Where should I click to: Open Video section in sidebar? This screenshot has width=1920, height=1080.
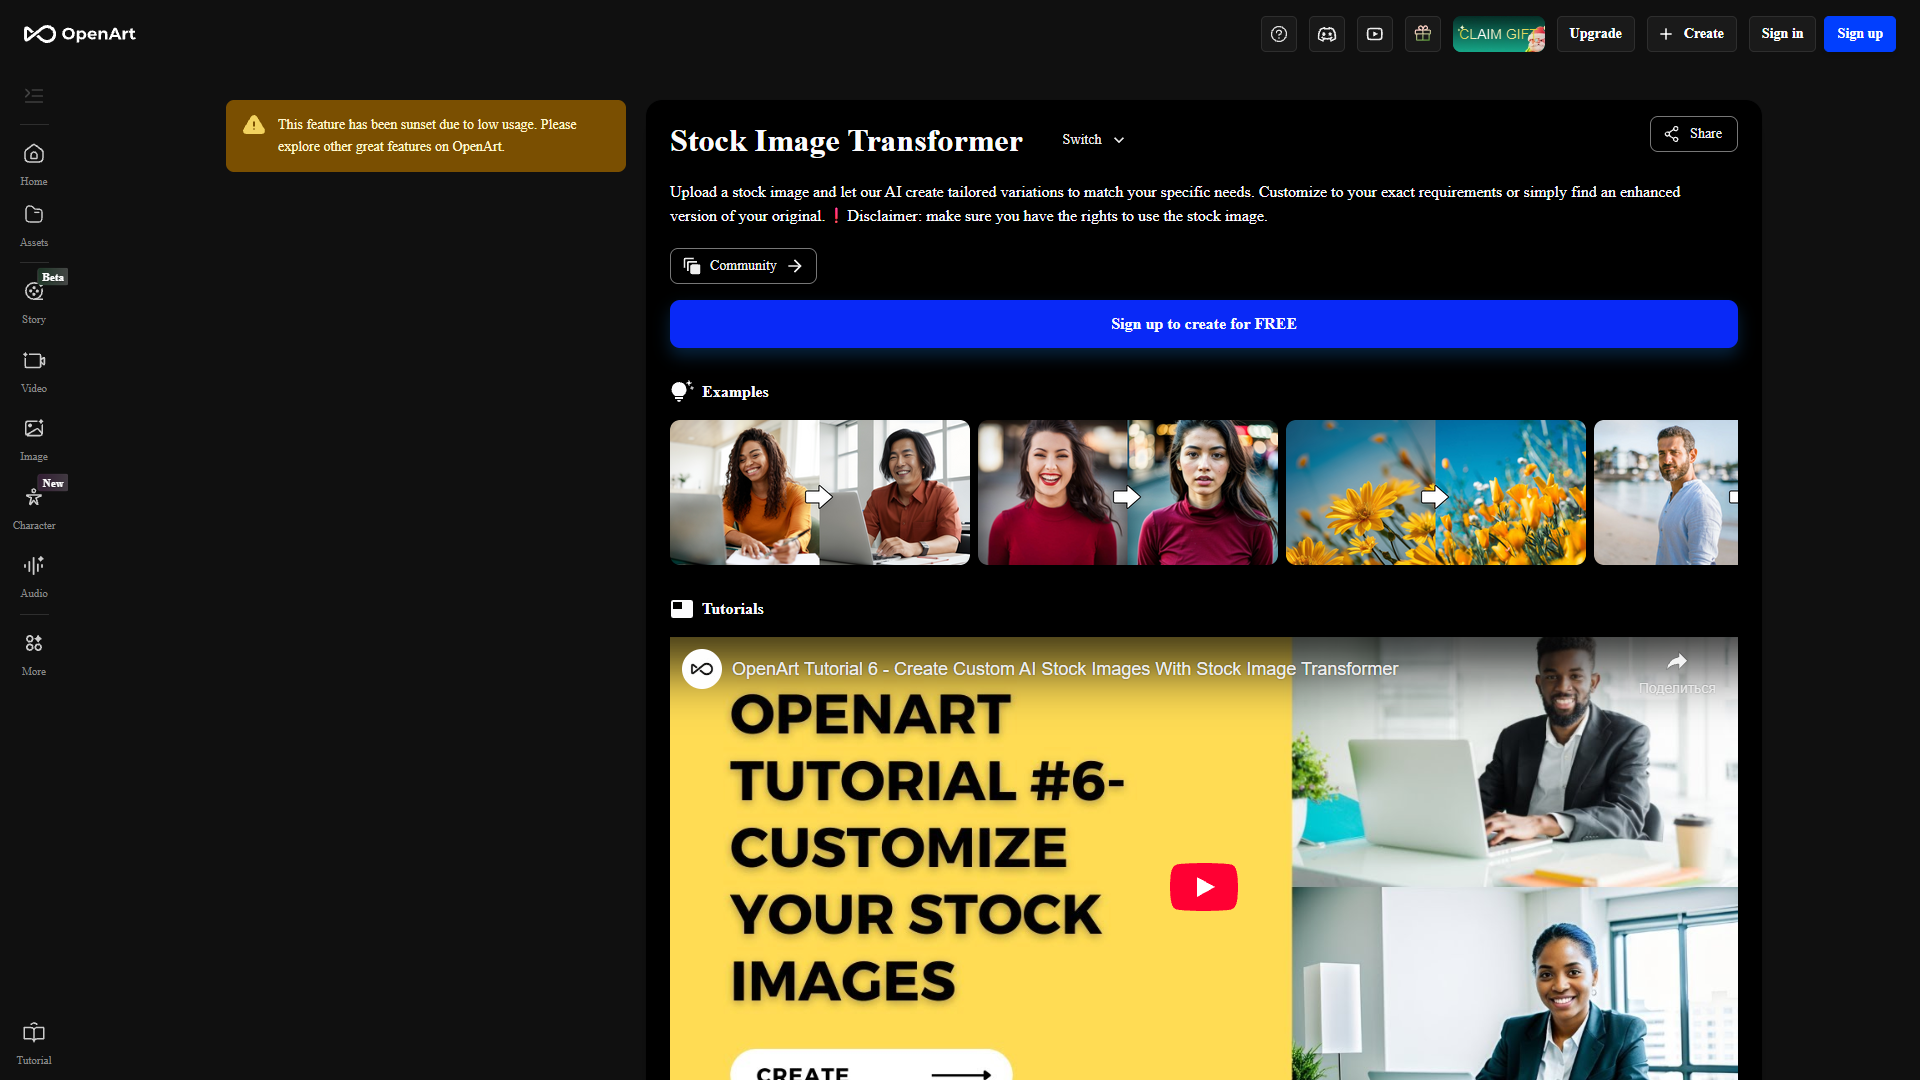click(34, 371)
